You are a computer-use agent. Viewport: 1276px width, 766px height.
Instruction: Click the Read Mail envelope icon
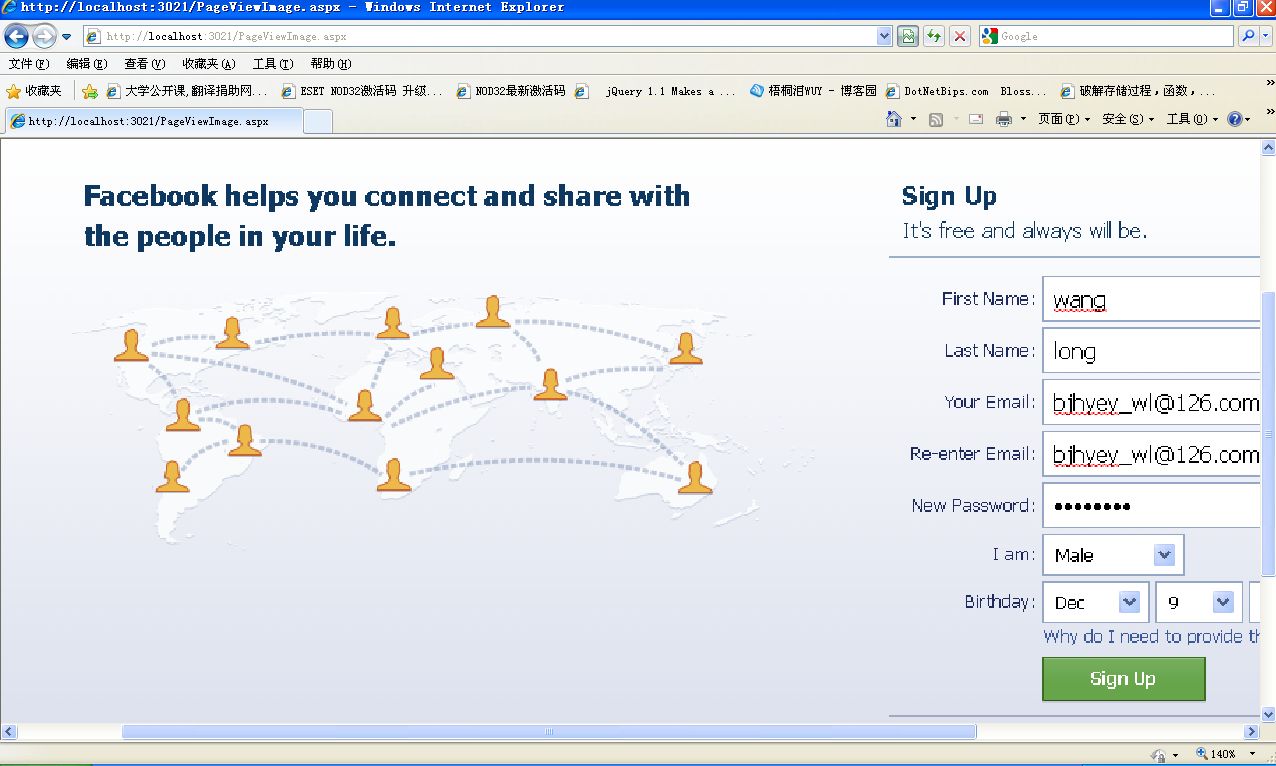coord(976,119)
